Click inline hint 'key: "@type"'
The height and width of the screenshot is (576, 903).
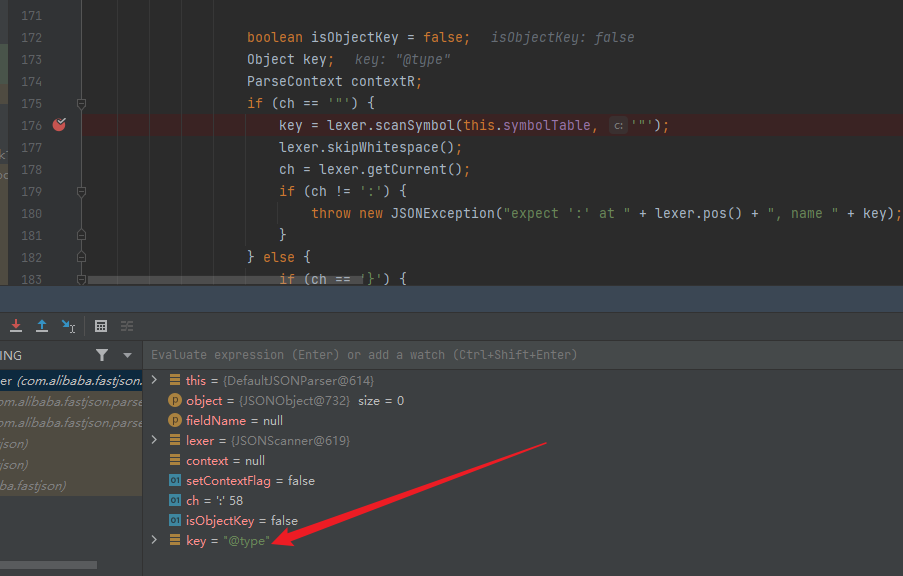pyautogui.click(x=403, y=59)
